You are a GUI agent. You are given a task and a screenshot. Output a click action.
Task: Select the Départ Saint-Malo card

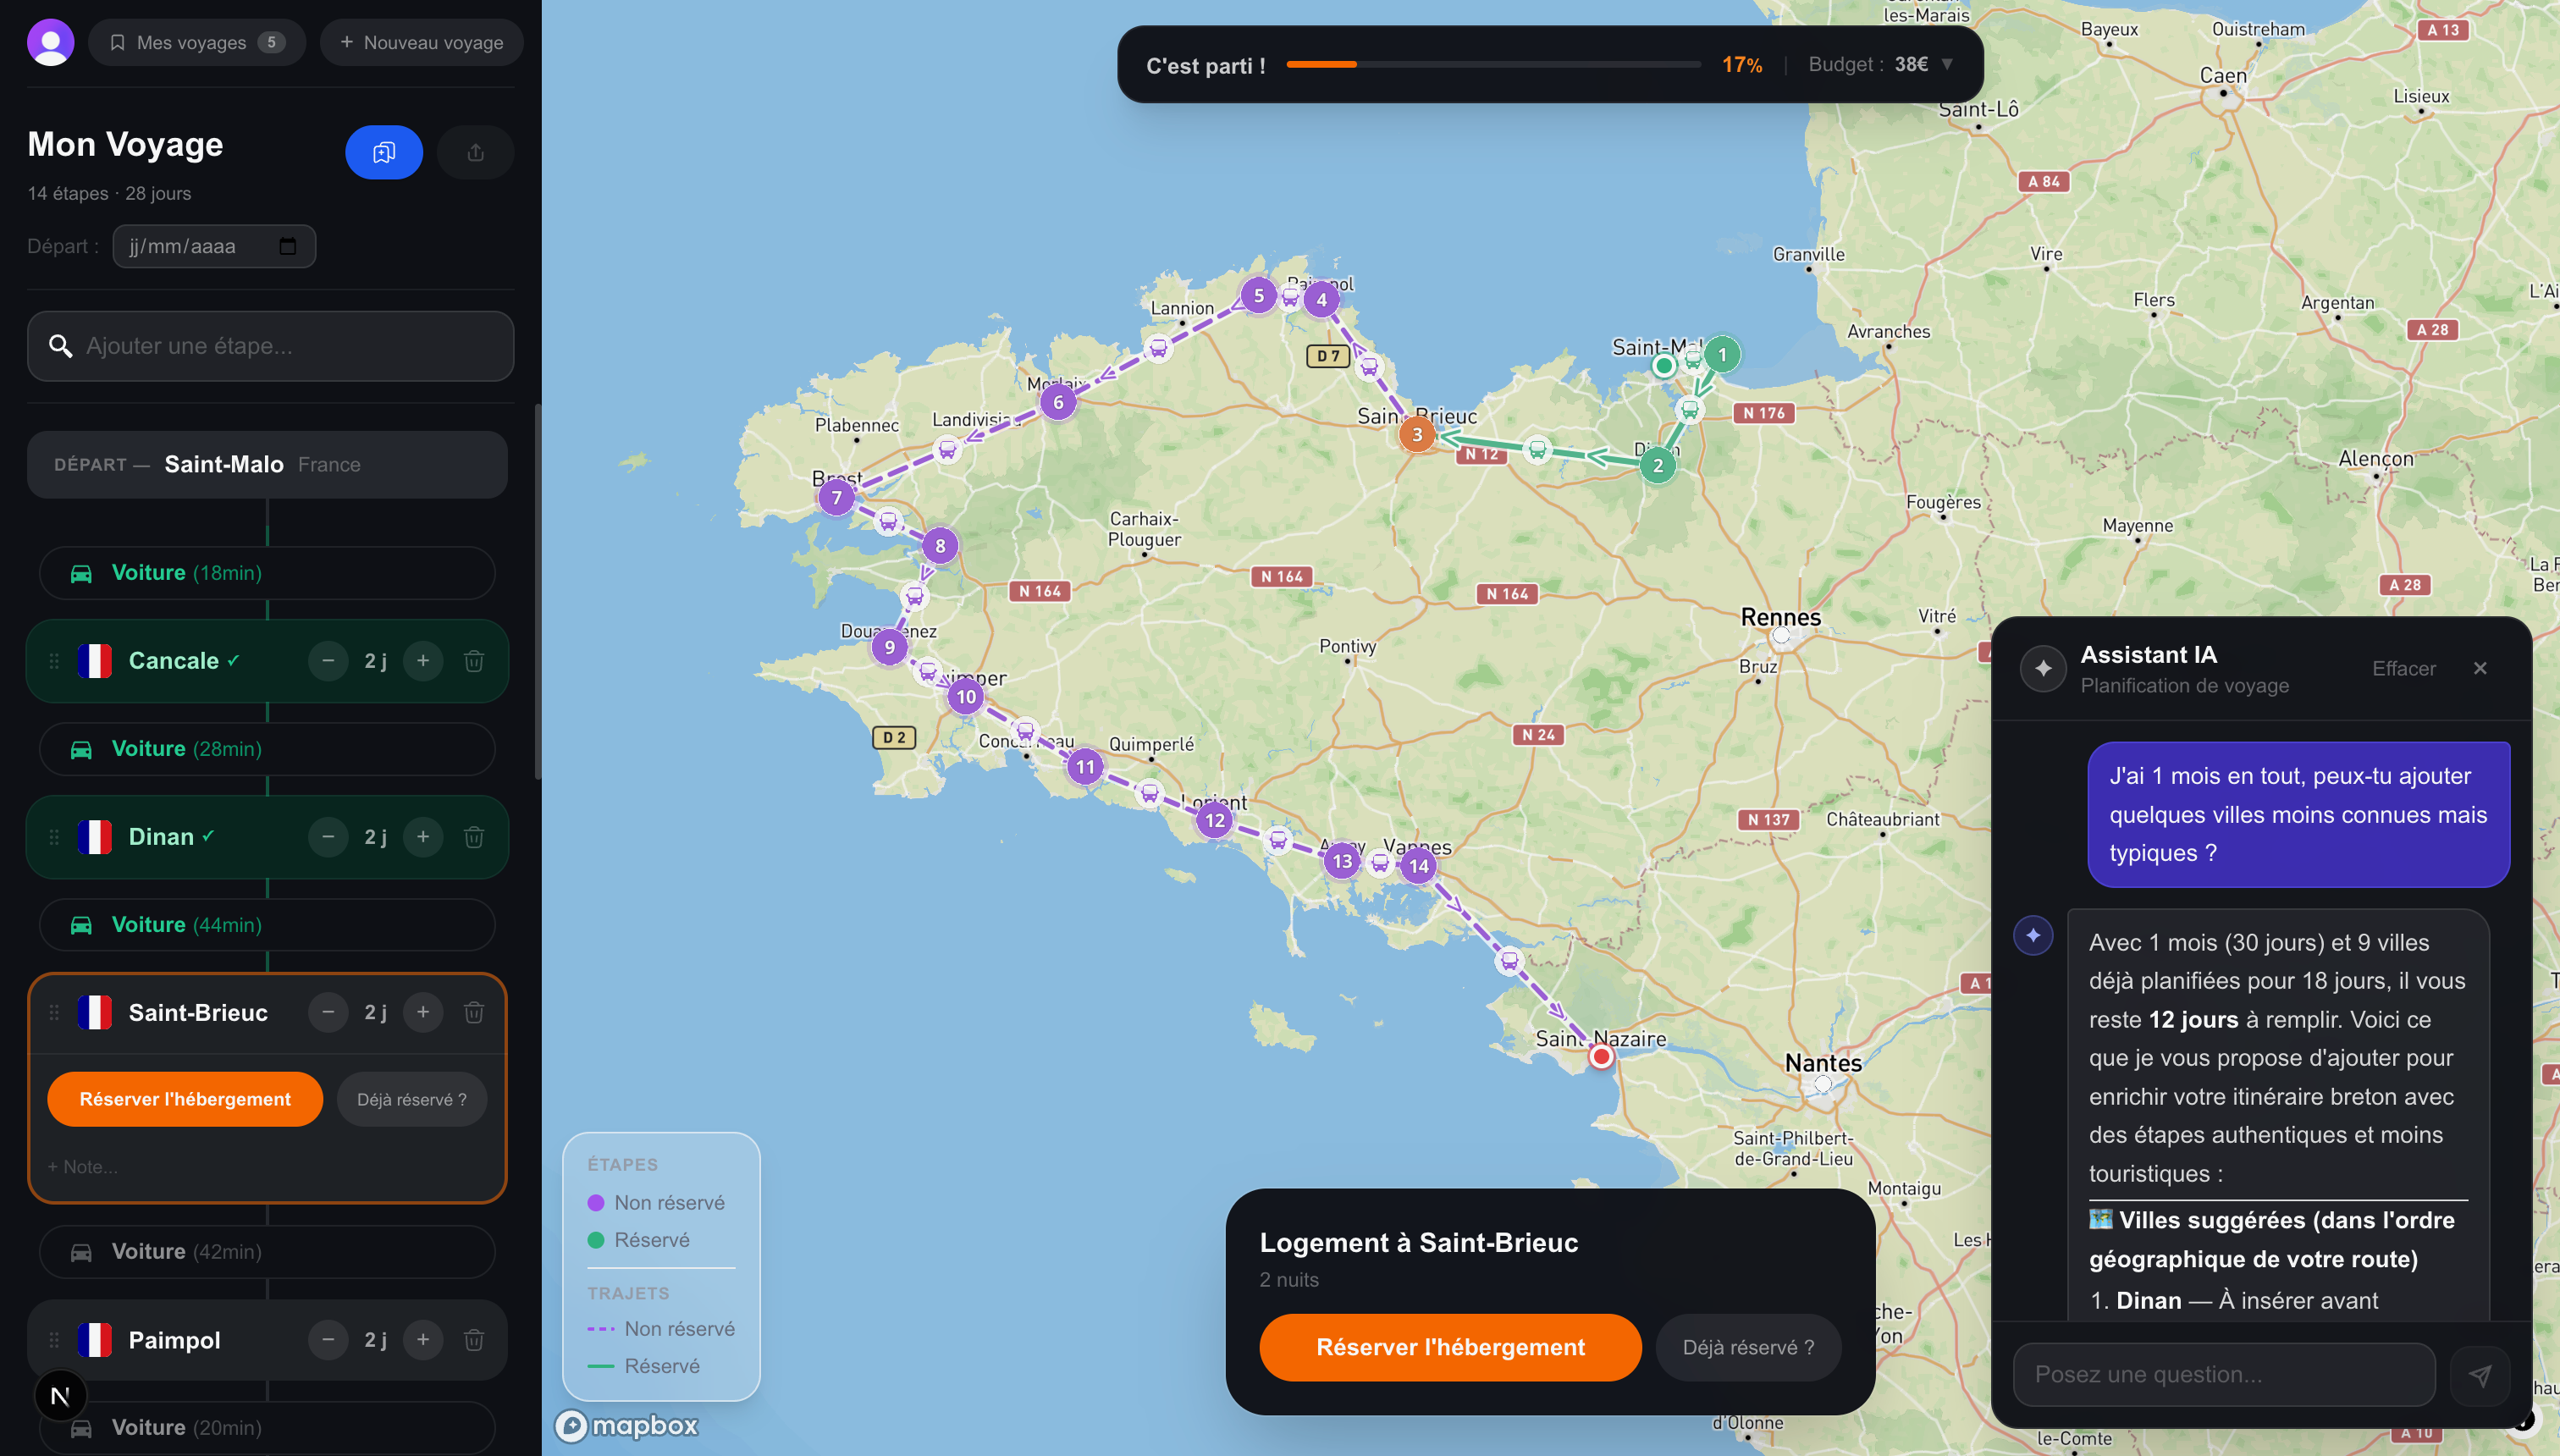pyautogui.click(x=268, y=464)
